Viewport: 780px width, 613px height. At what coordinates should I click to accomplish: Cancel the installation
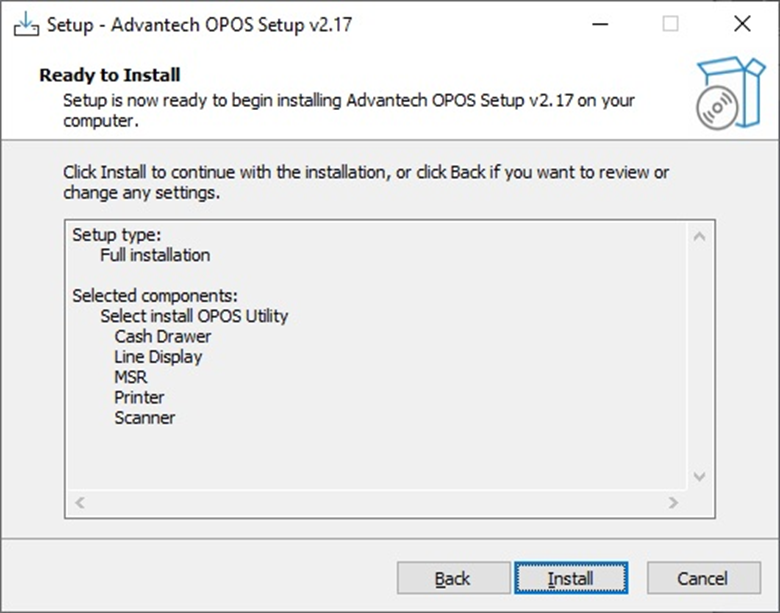click(x=702, y=578)
